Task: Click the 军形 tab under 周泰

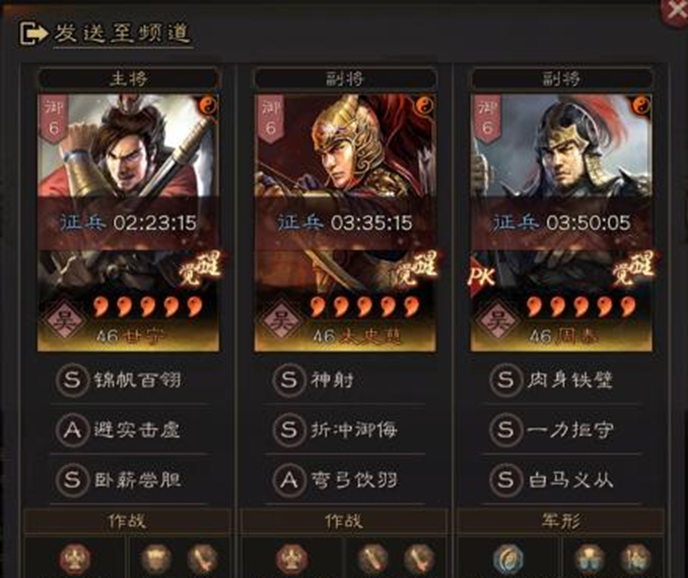Action: pyautogui.click(x=561, y=521)
